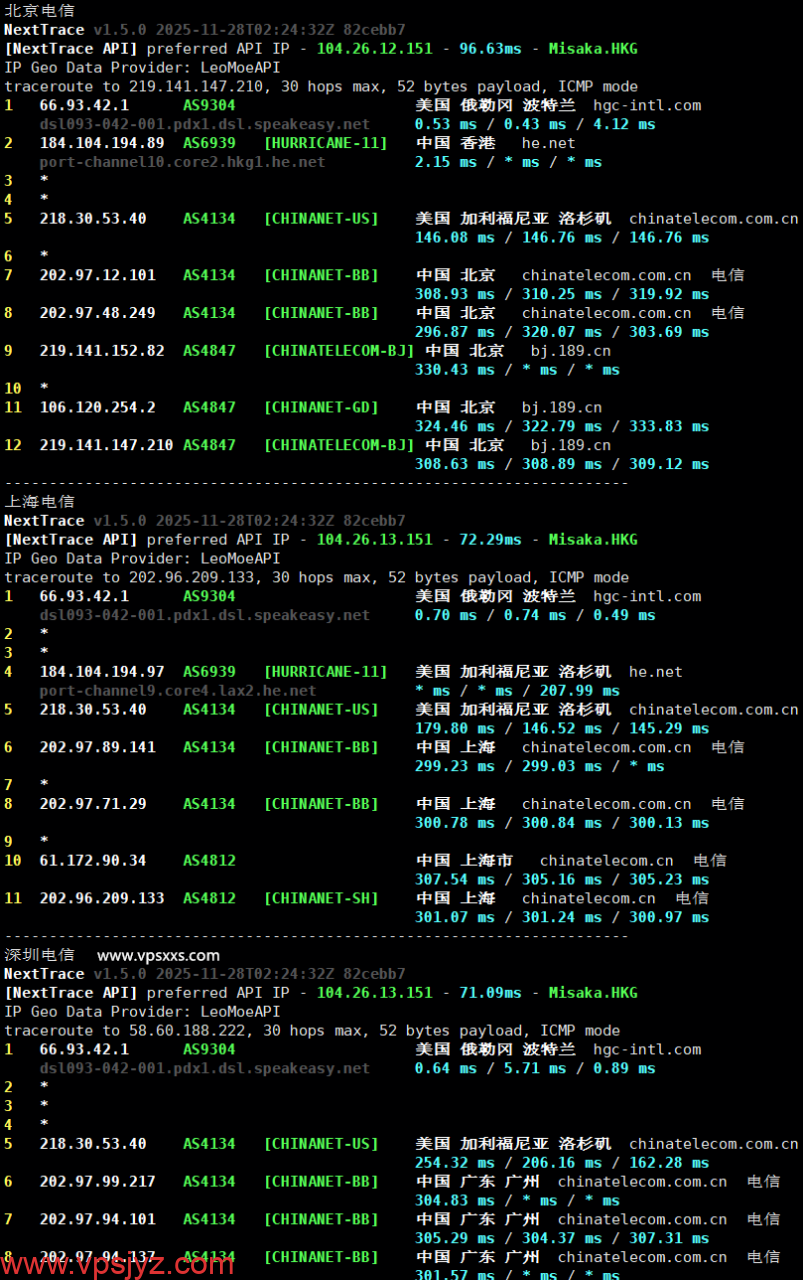This screenshot has height=1280, width=803.
Task: Click the www.vpsxxs.com link beside 深圳电信
Action: tap(158, 955)
